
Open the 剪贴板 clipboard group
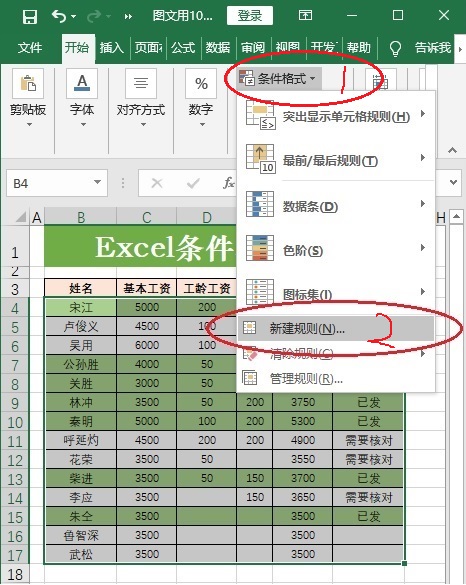point(28,98)
